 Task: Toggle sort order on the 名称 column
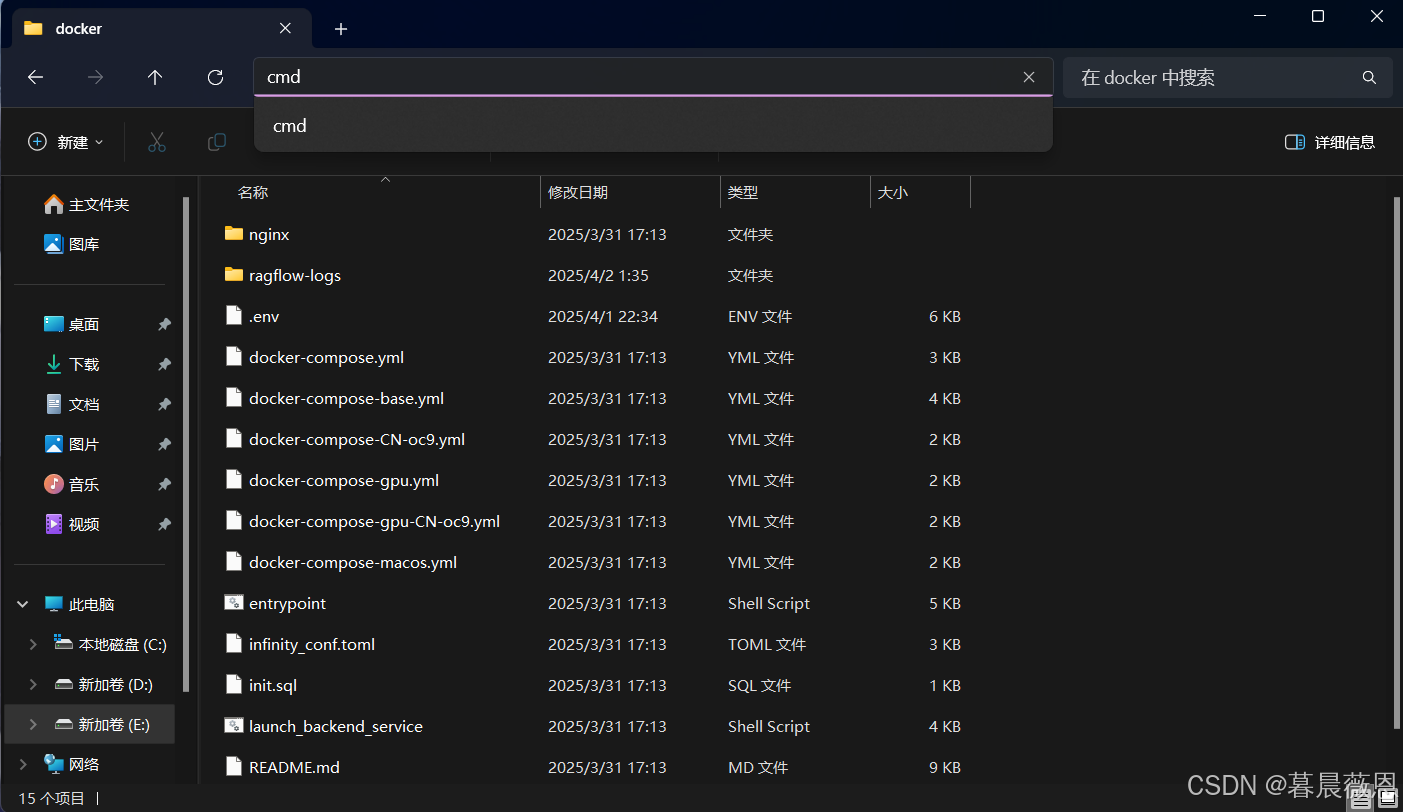[x=253, y=191]
